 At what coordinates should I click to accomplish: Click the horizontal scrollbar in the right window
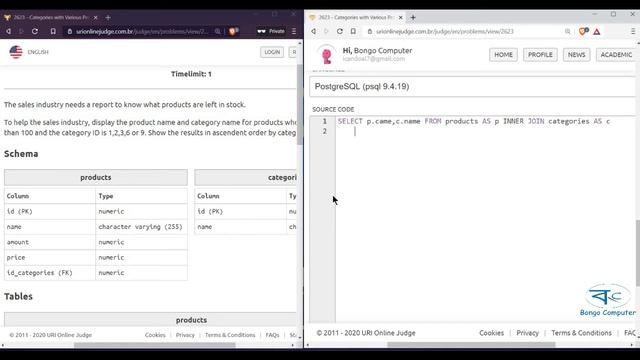click(471, 345)
